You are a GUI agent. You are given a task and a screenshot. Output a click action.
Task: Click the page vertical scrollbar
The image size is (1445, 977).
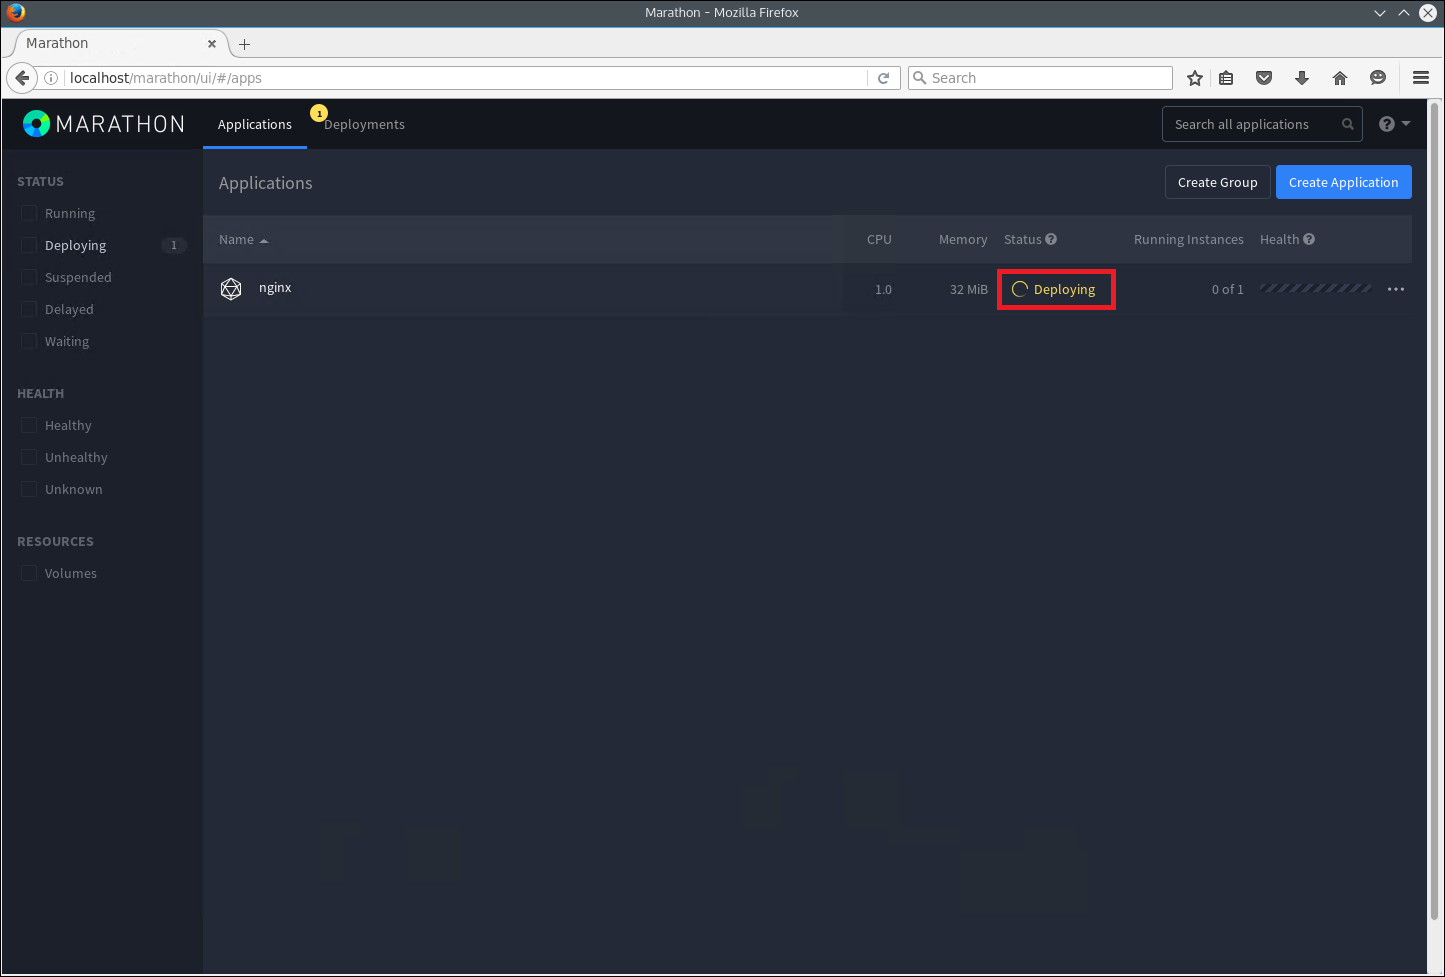coord(1435,510)
